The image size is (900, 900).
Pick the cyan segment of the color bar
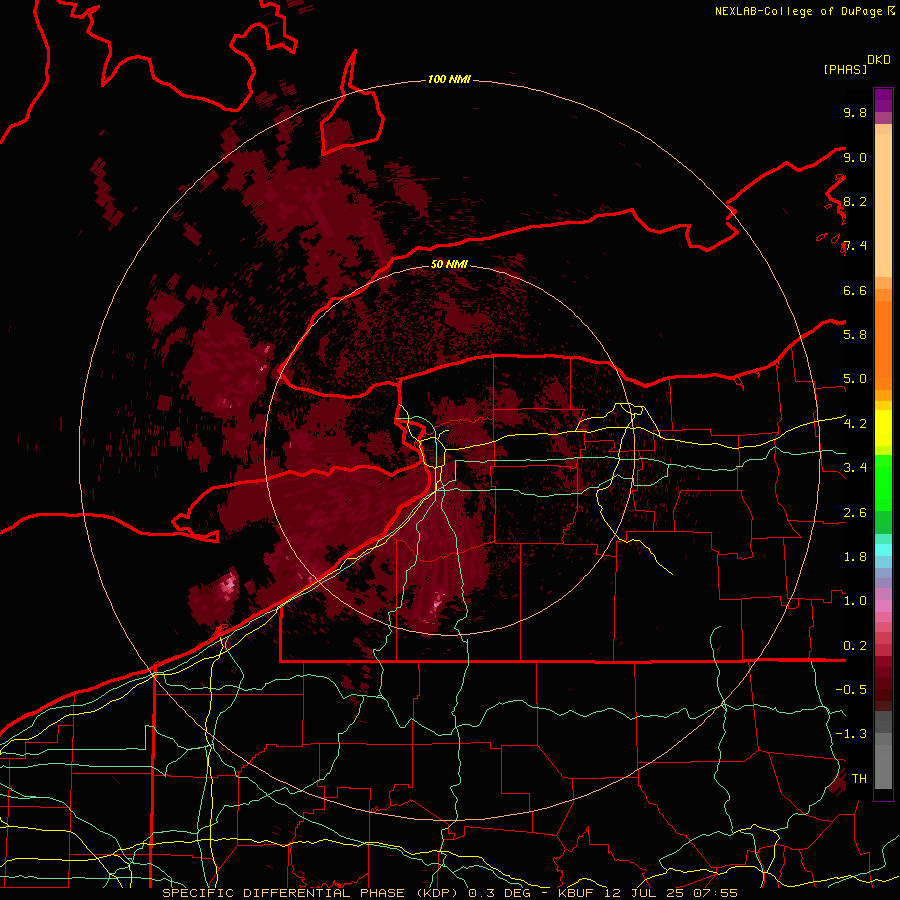(x=883, y=549)
